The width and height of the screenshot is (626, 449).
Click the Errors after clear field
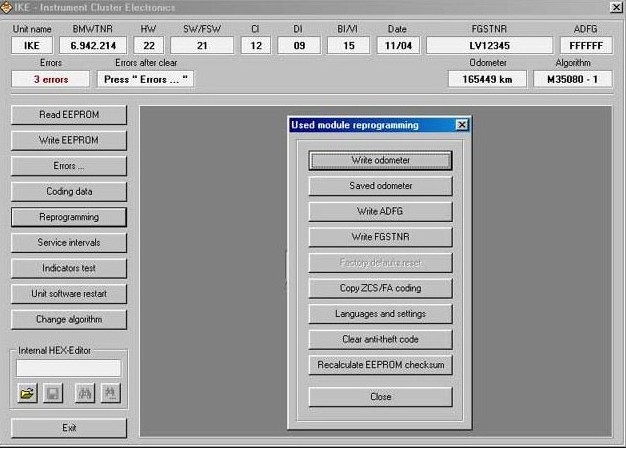point(145,79)
